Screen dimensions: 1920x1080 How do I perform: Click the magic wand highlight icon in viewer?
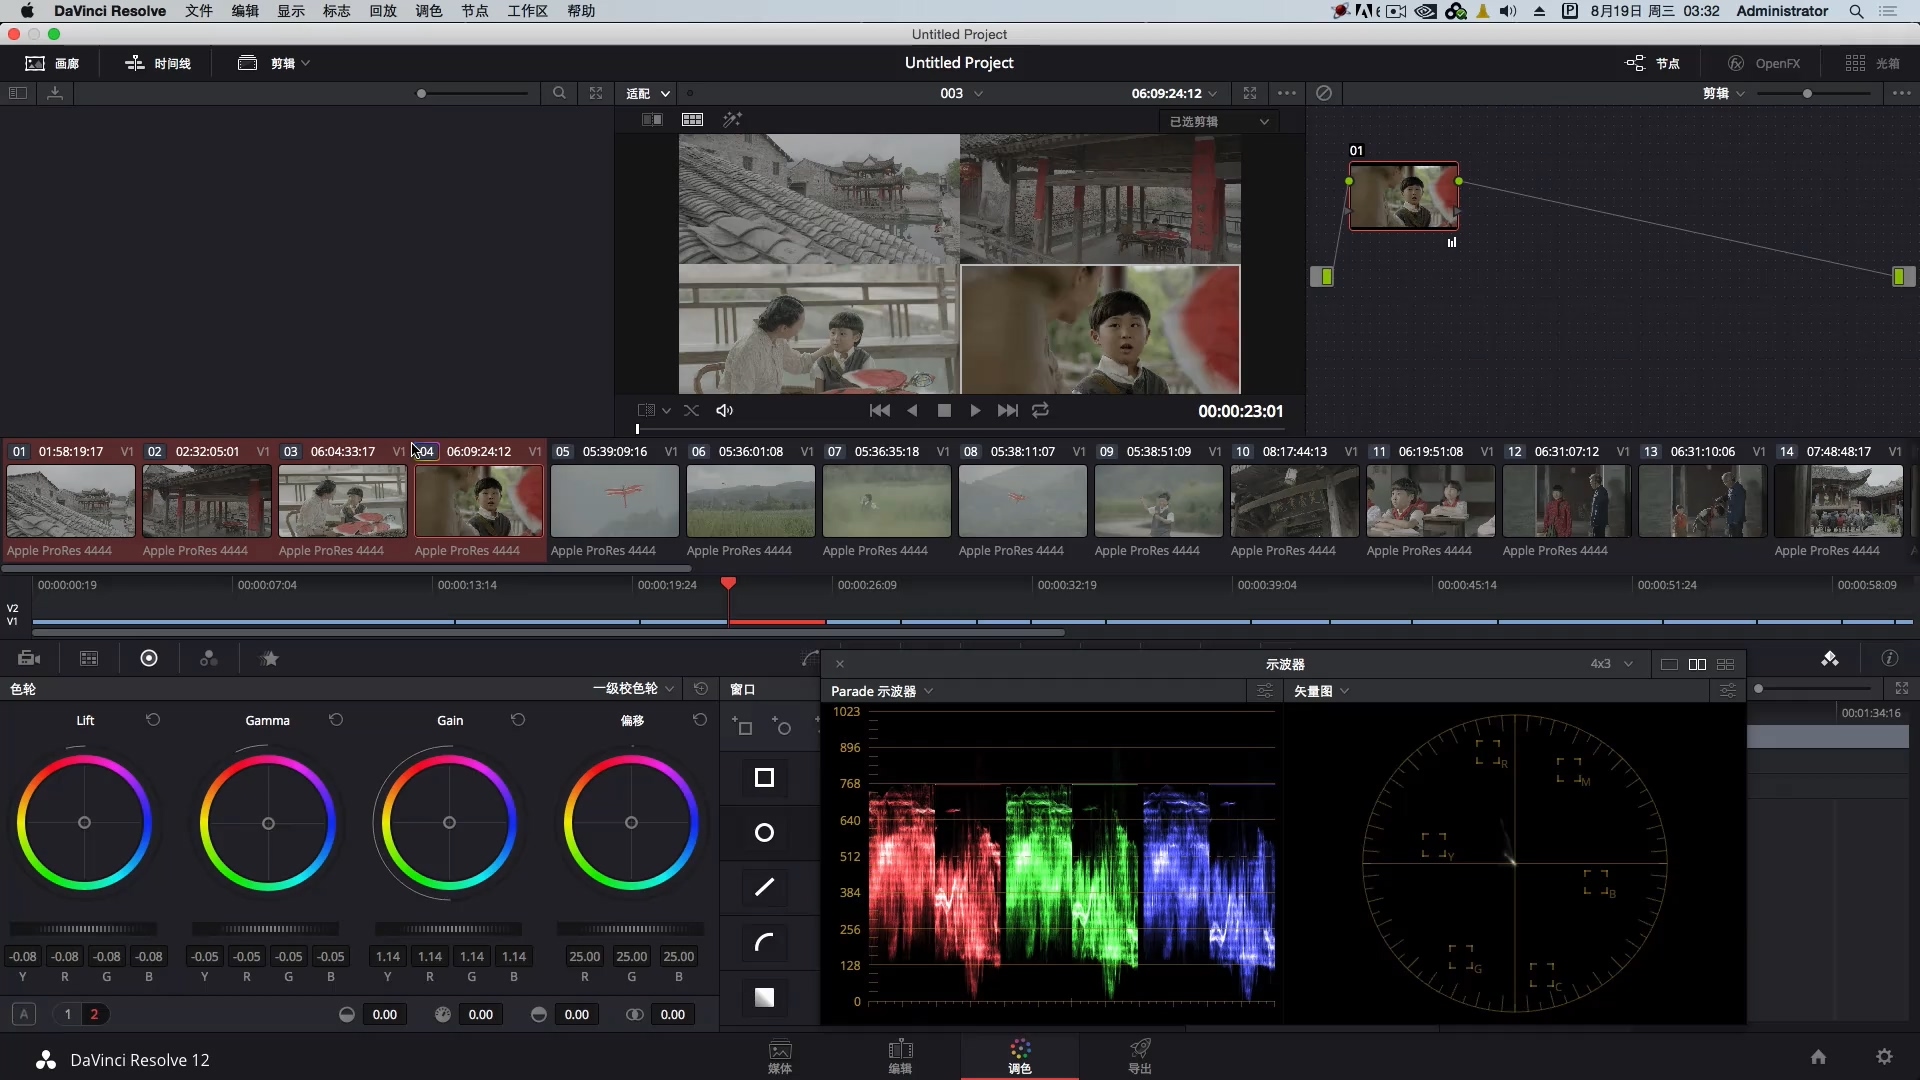point(732,119)
